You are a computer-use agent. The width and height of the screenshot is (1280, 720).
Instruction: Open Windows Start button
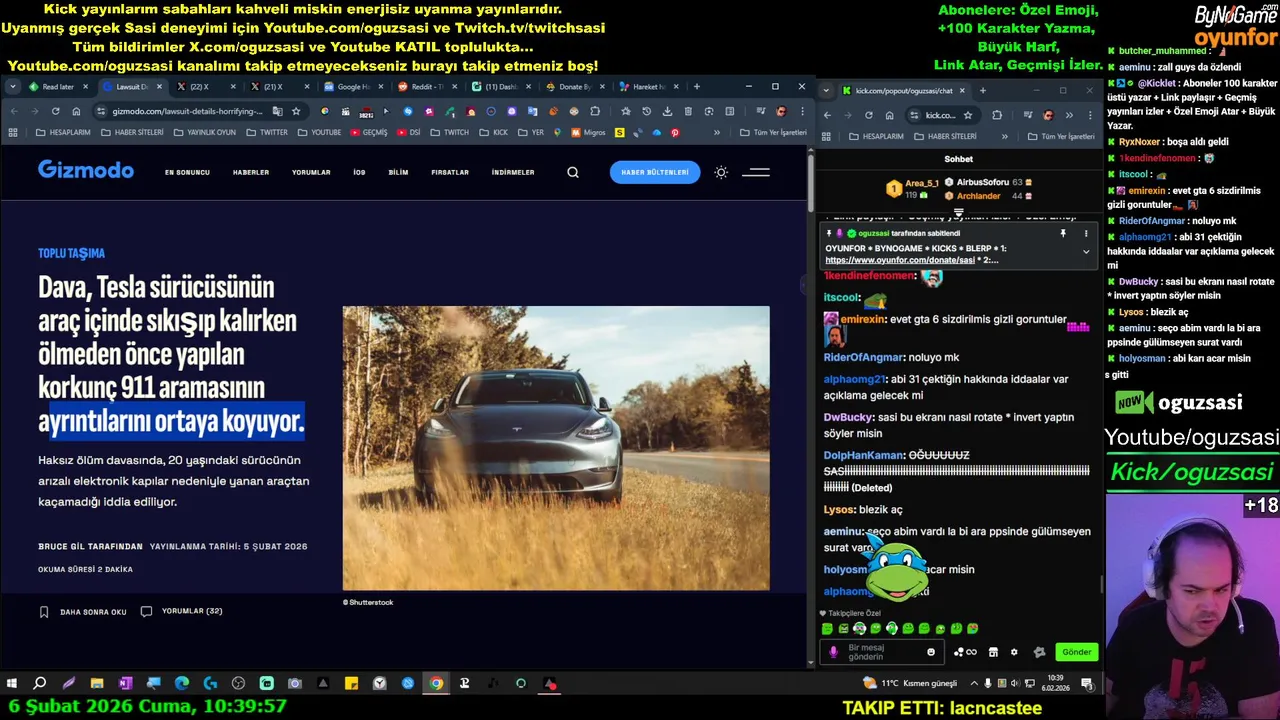12,684
